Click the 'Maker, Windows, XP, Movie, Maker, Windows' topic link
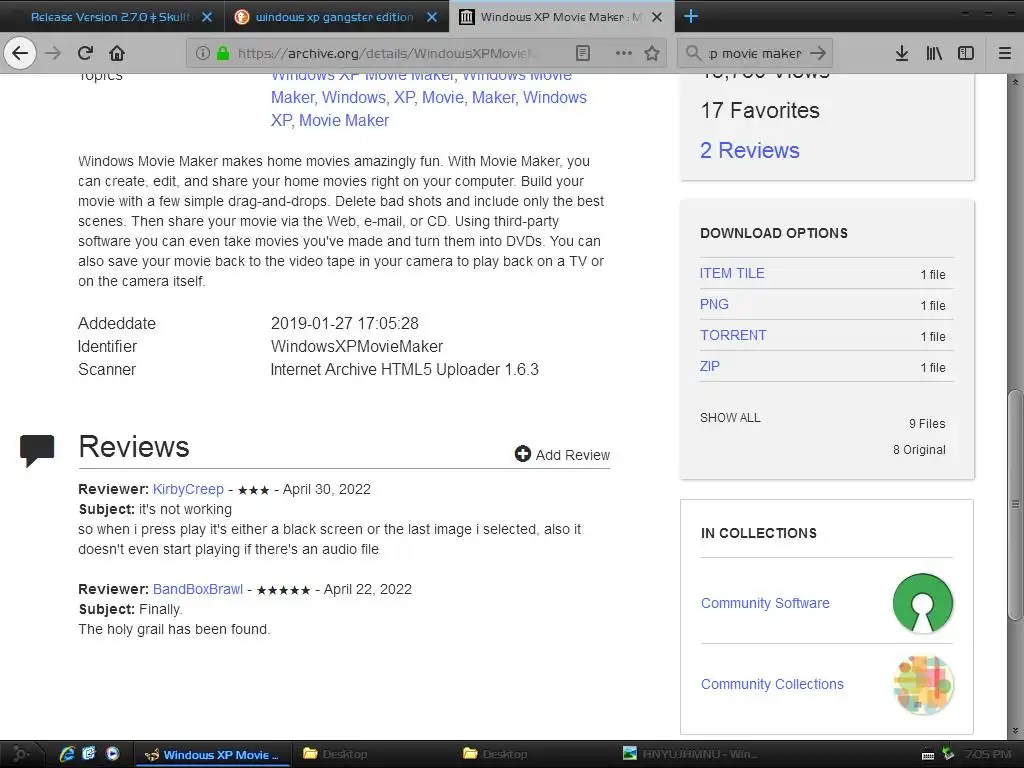 click(x=428, y=97)
